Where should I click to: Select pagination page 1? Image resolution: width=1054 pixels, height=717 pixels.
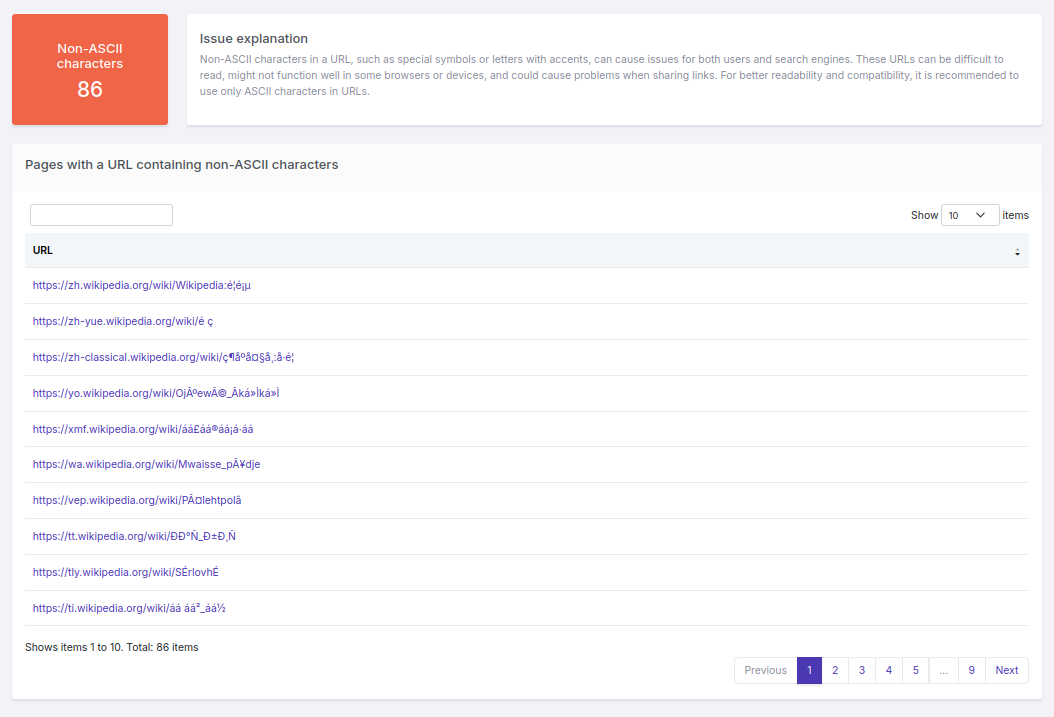809,671
